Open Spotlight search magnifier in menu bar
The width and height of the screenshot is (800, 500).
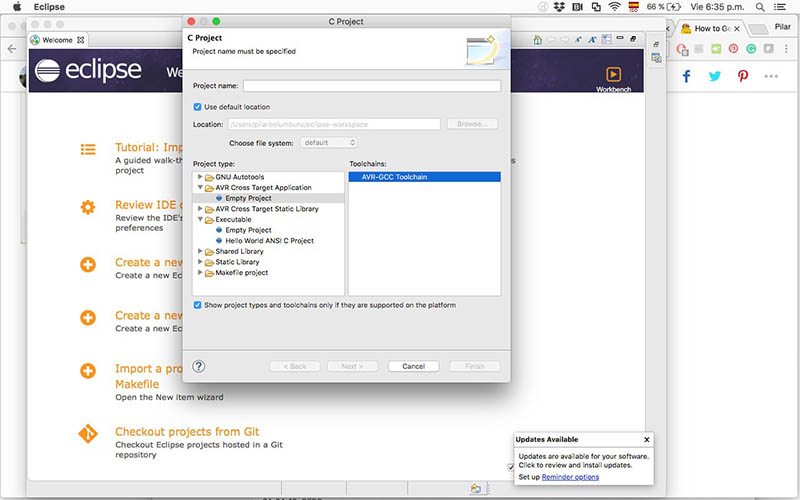[760, 7]
